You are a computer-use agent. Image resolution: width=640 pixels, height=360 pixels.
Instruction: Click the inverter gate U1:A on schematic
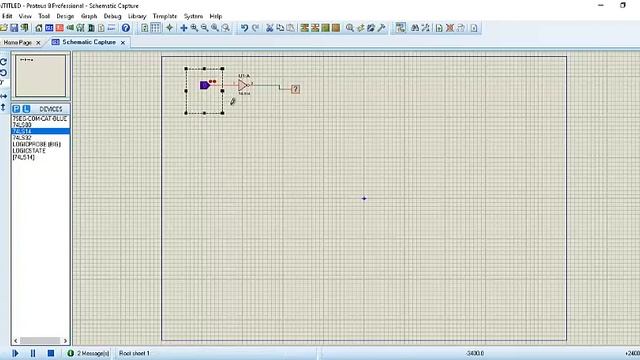[244, 85]
